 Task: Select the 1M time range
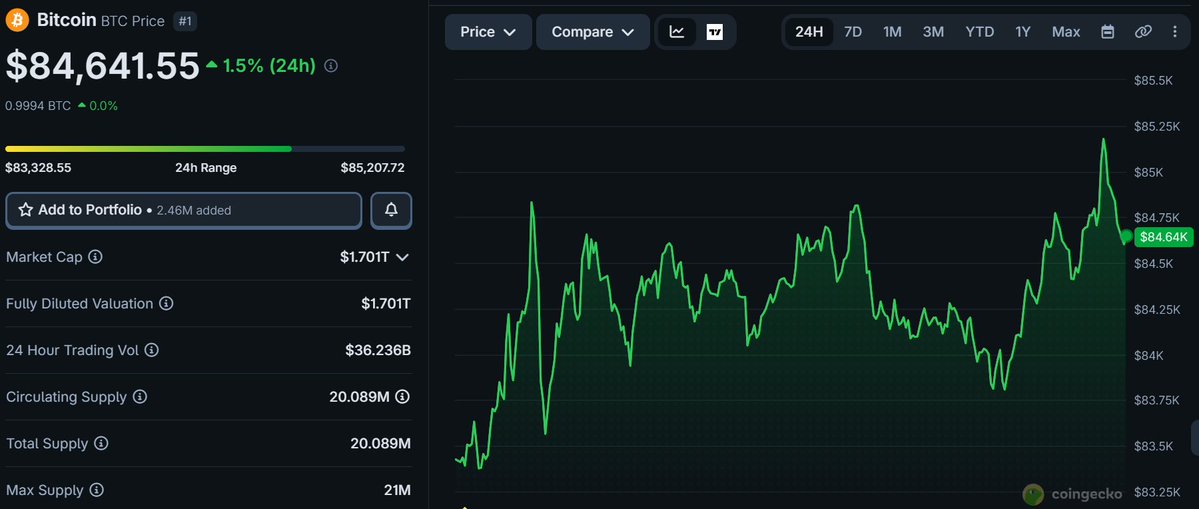coord(892,32)
